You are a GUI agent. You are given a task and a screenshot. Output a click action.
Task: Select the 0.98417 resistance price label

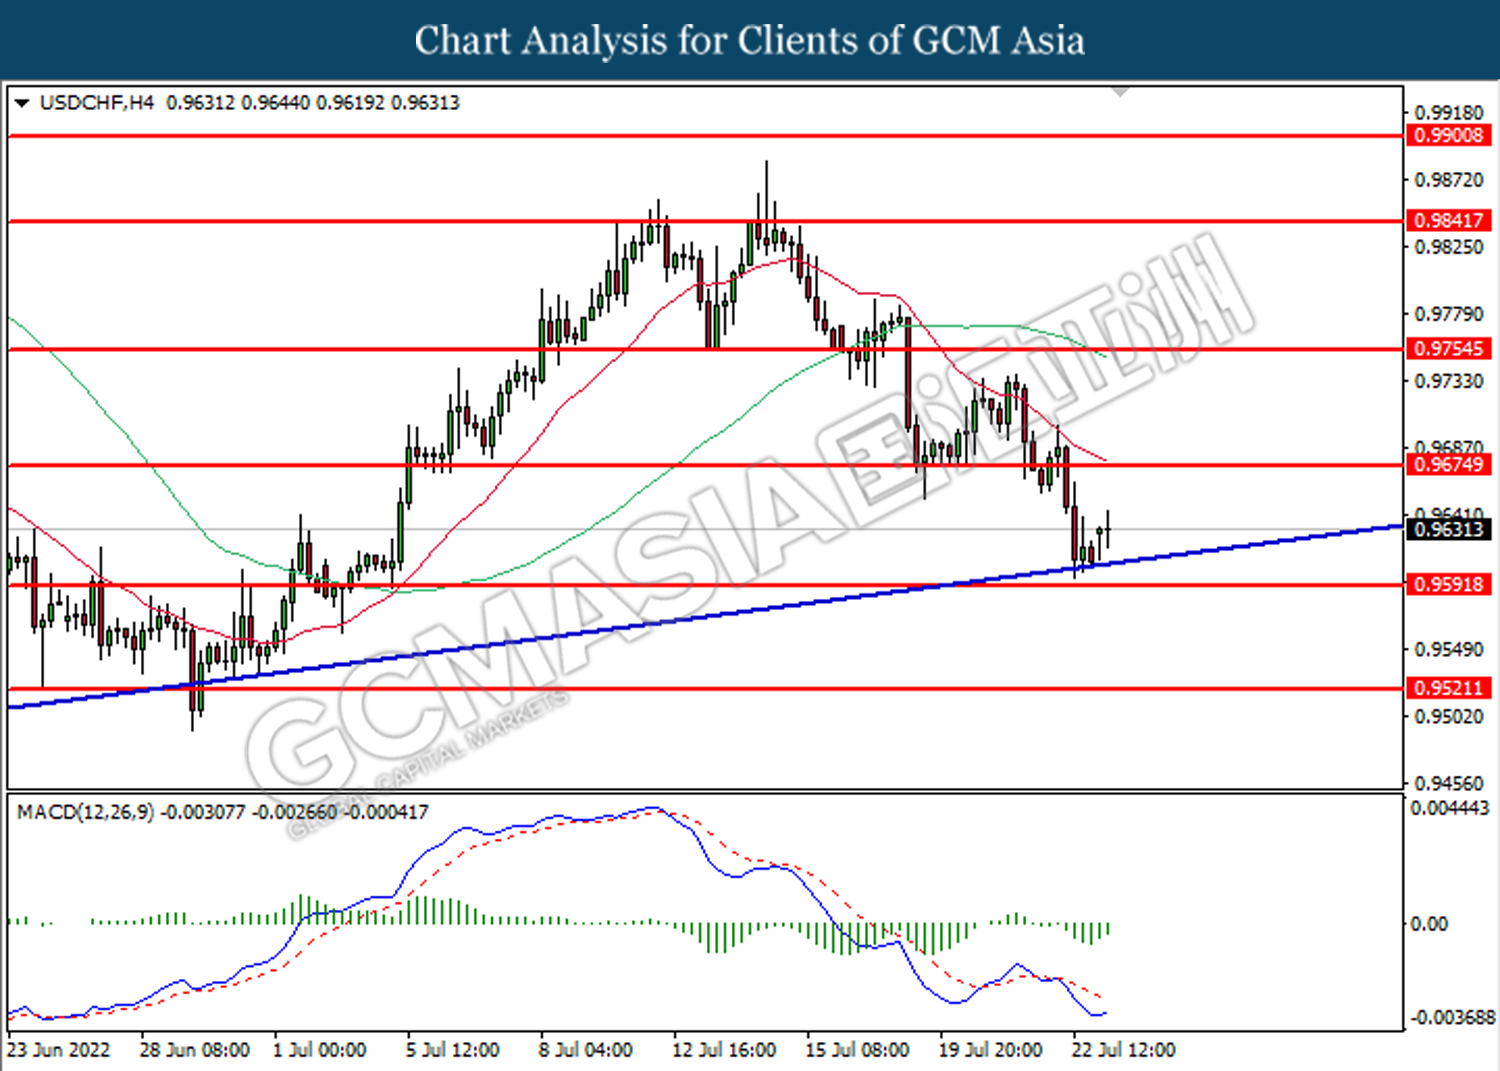click(1449, 220)
